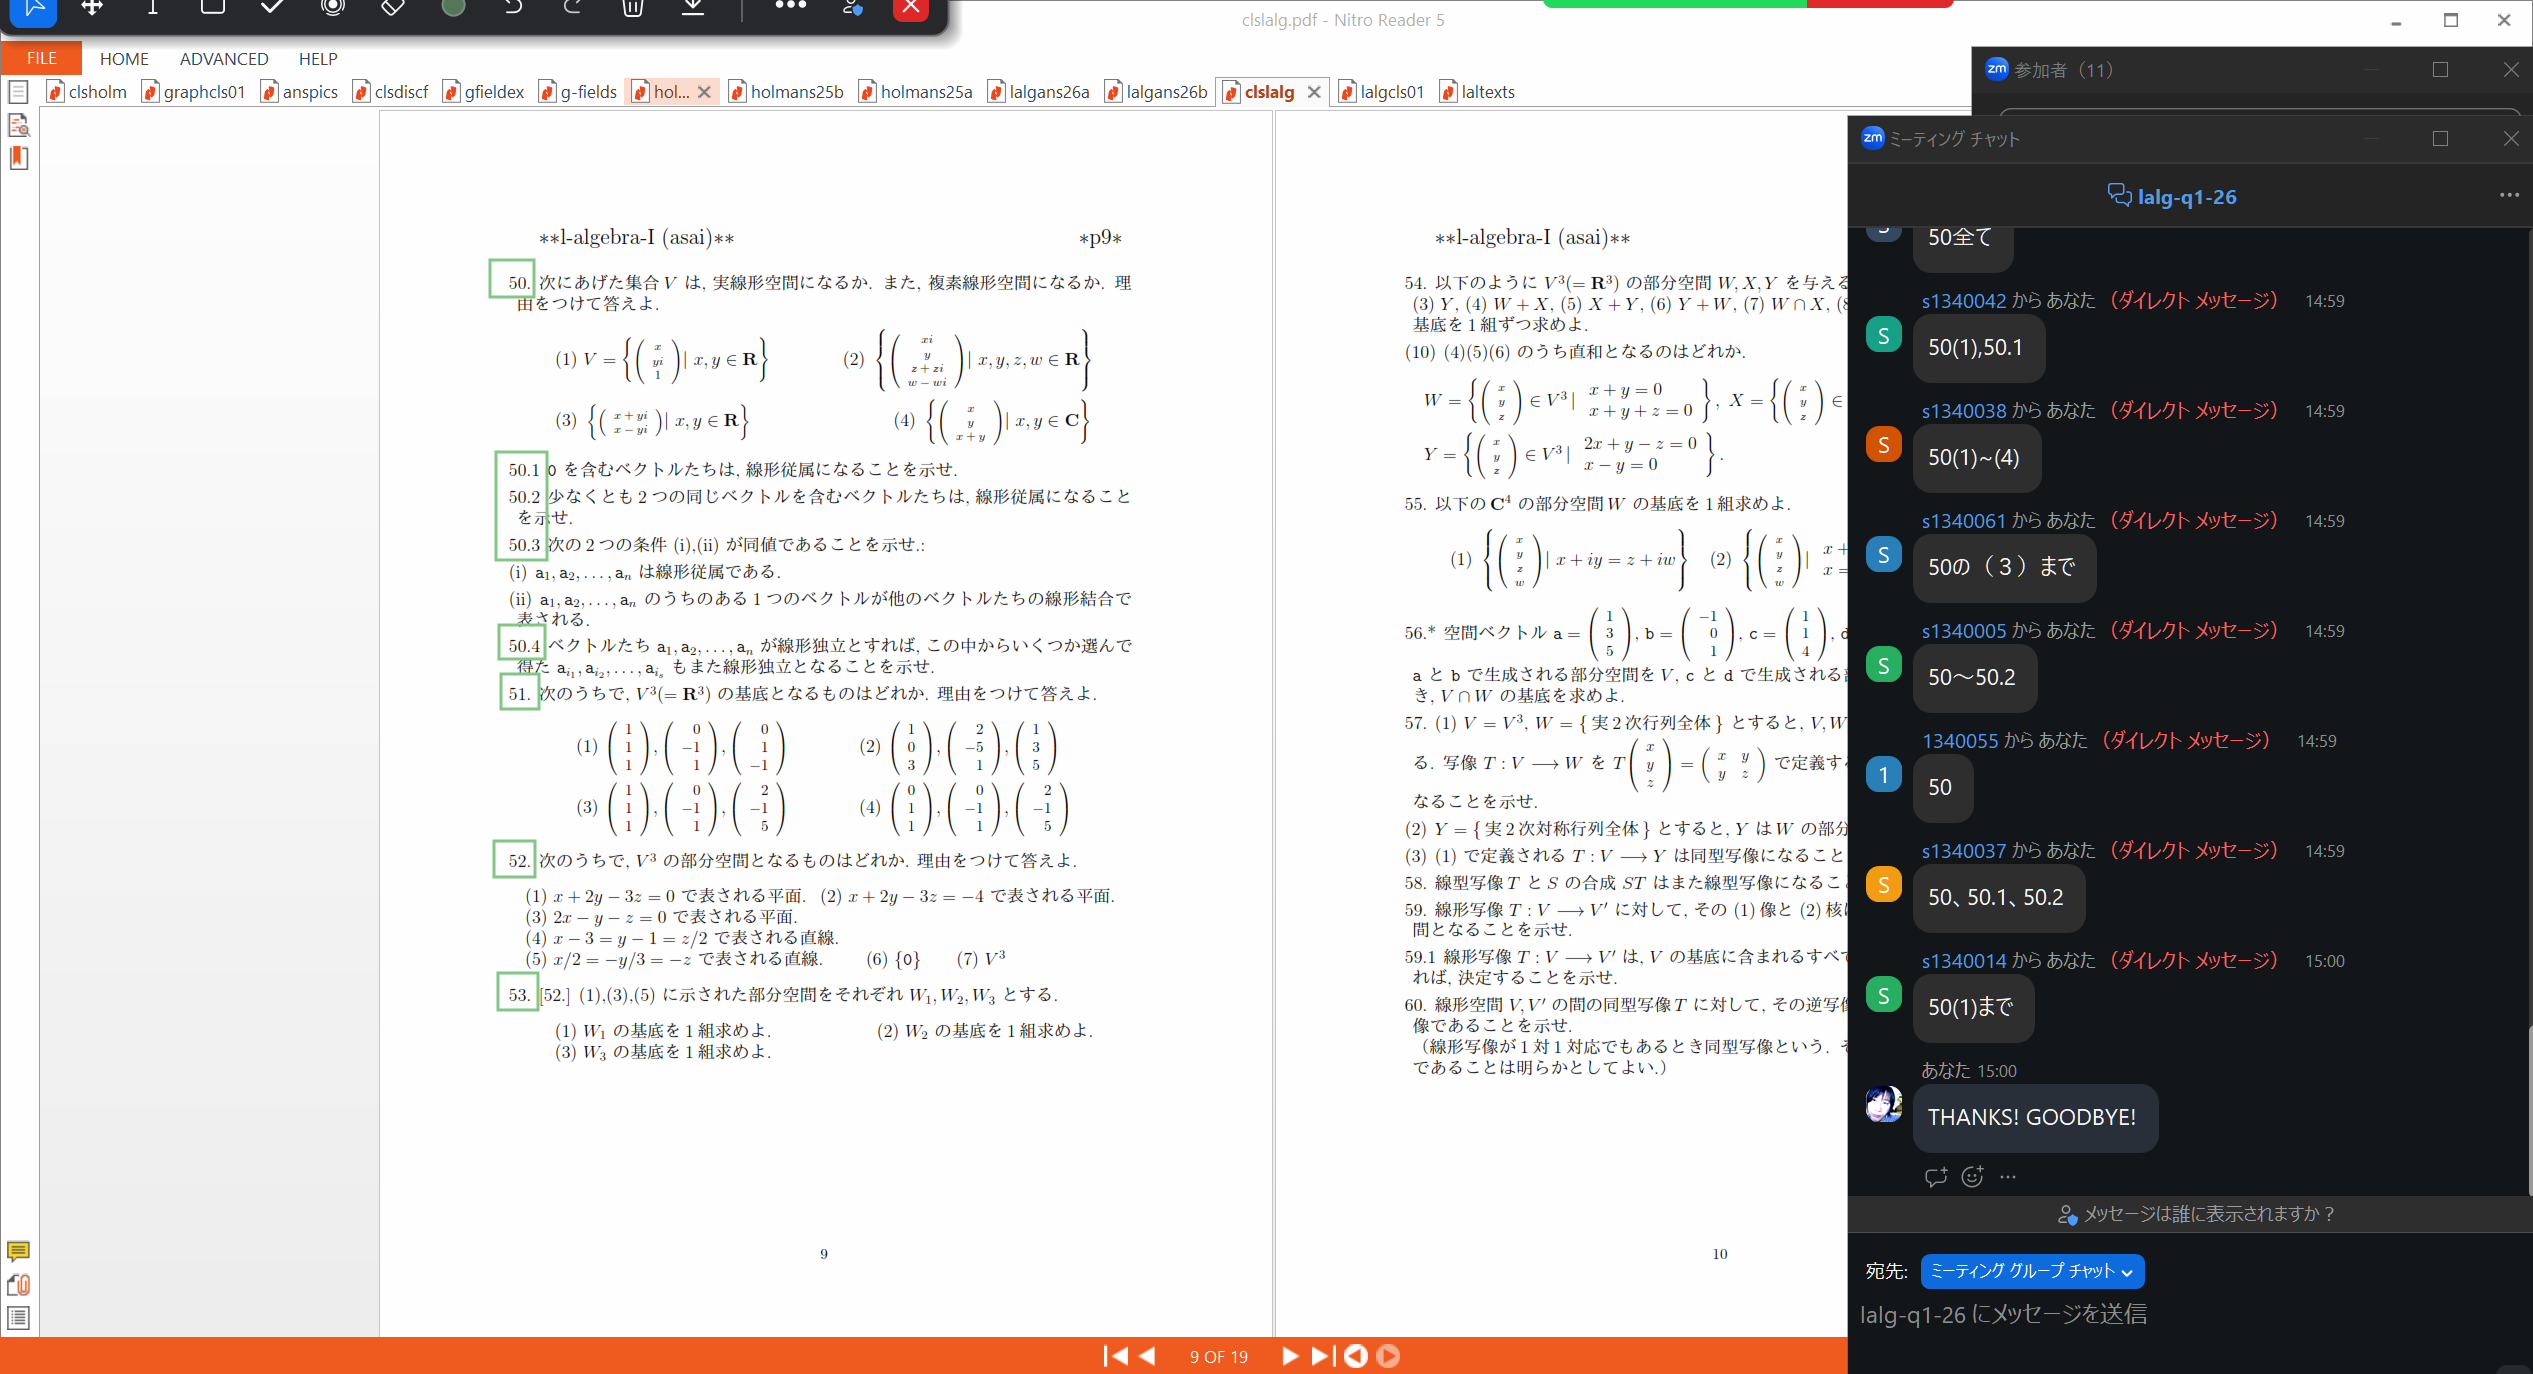This screenshot has width=2533, height=1374.
Task: Select the eraser annotation tool
Action: (393, 8)
